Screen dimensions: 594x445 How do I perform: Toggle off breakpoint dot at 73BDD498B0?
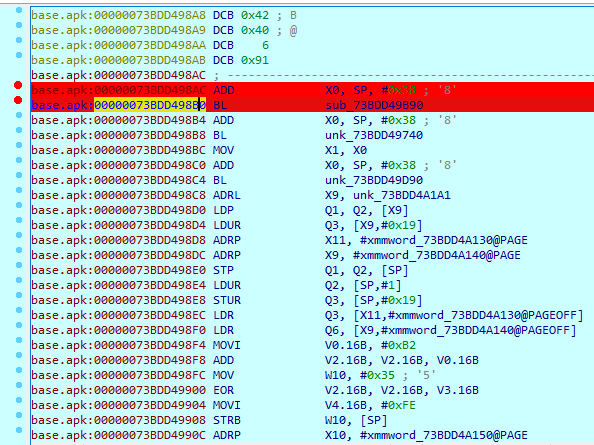tap(18, 100)
